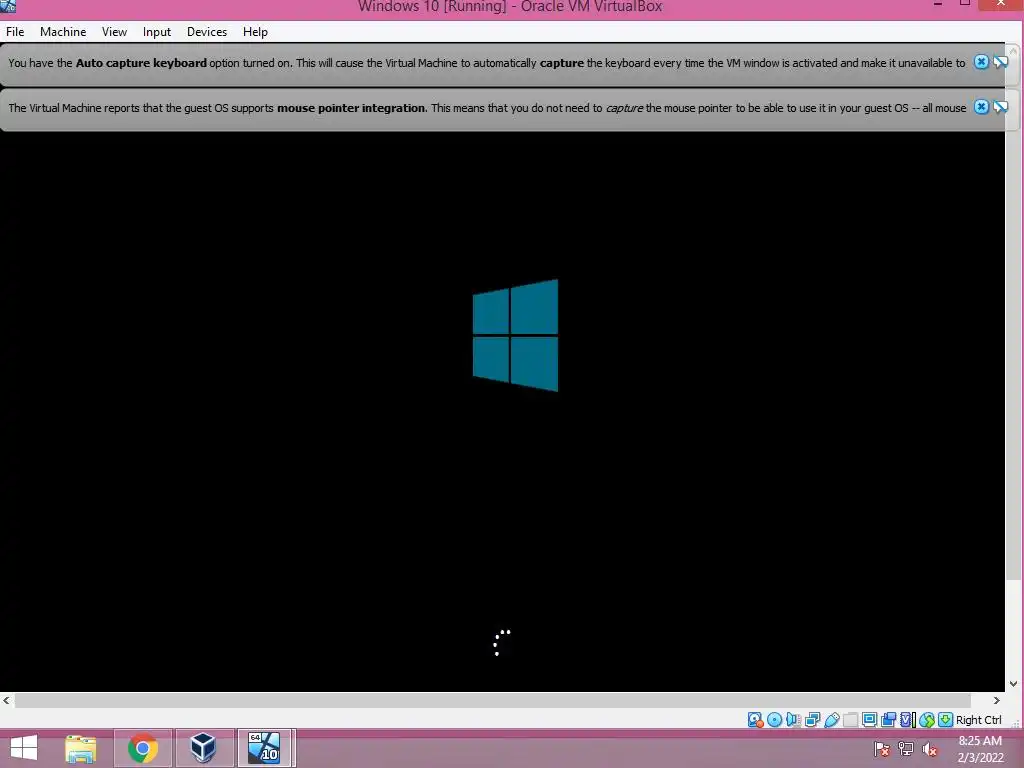Click the video recording status icon
Image resolution: width=1024 pixels, height=768 pixels.
point(888,720)
